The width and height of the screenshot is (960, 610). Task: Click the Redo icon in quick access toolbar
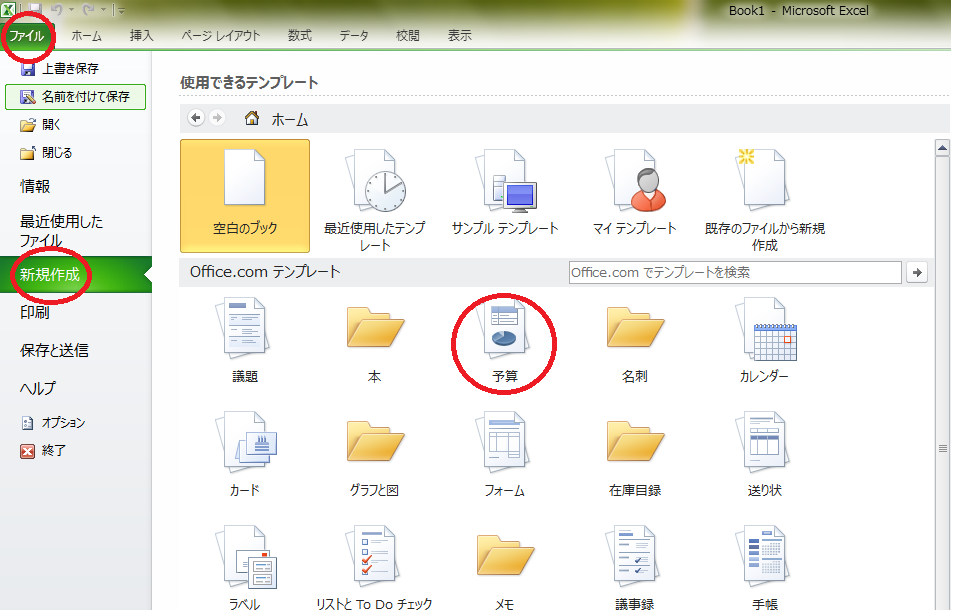tap(88, 10)
